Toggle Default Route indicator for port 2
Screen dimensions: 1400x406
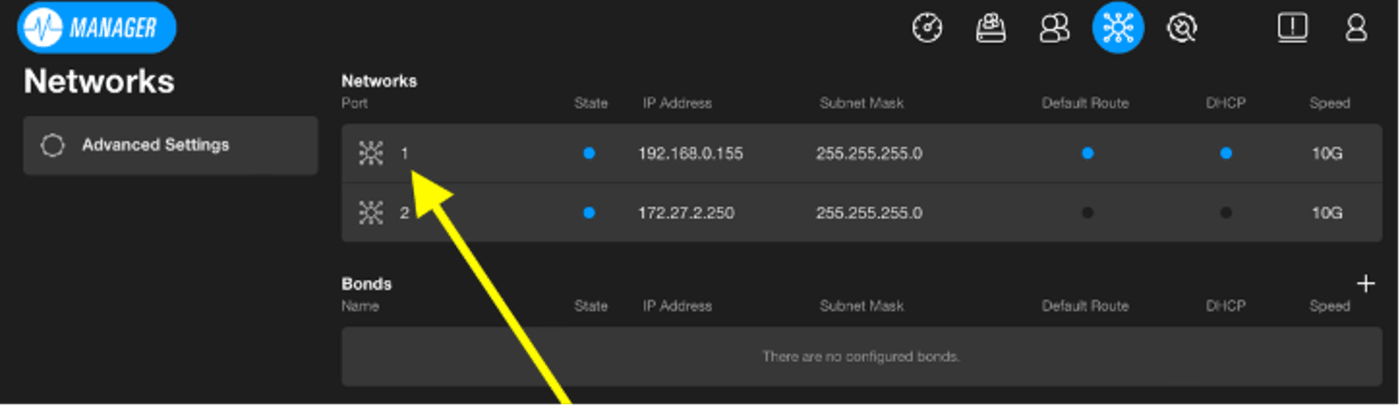[x=1087, y=213]
